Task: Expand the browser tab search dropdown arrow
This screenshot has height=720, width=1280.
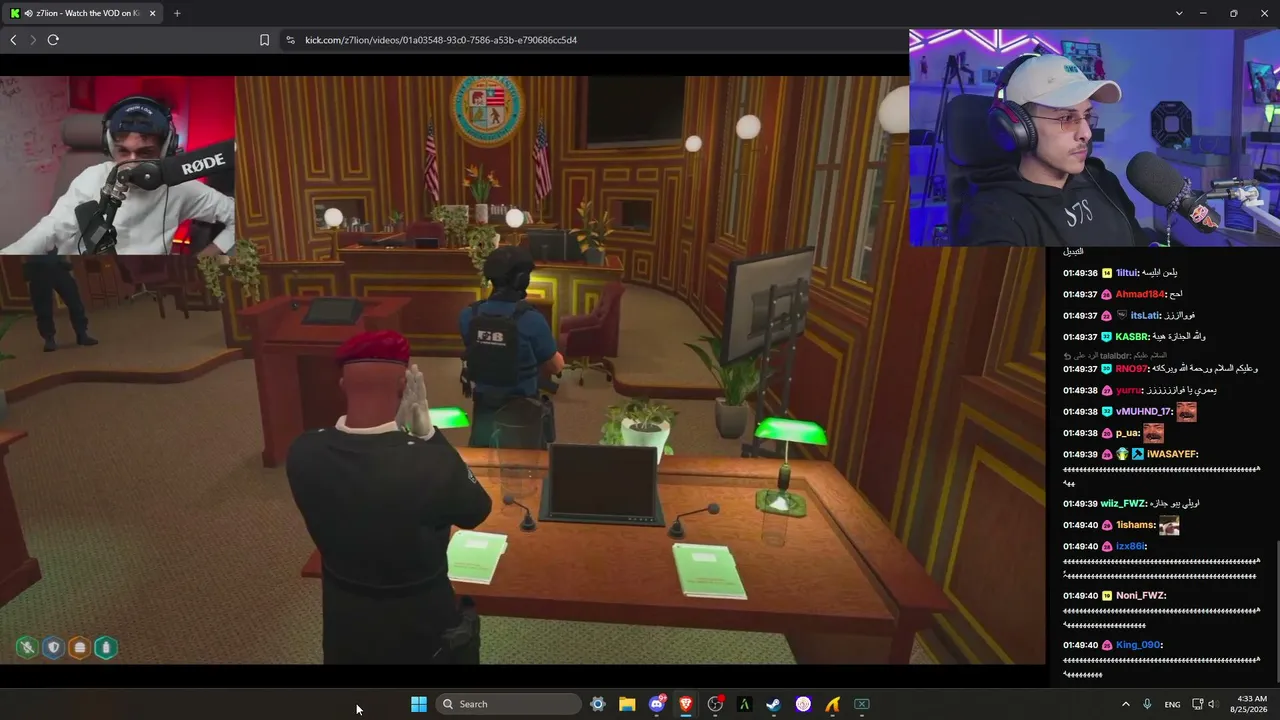Action: pos(1179,13)
